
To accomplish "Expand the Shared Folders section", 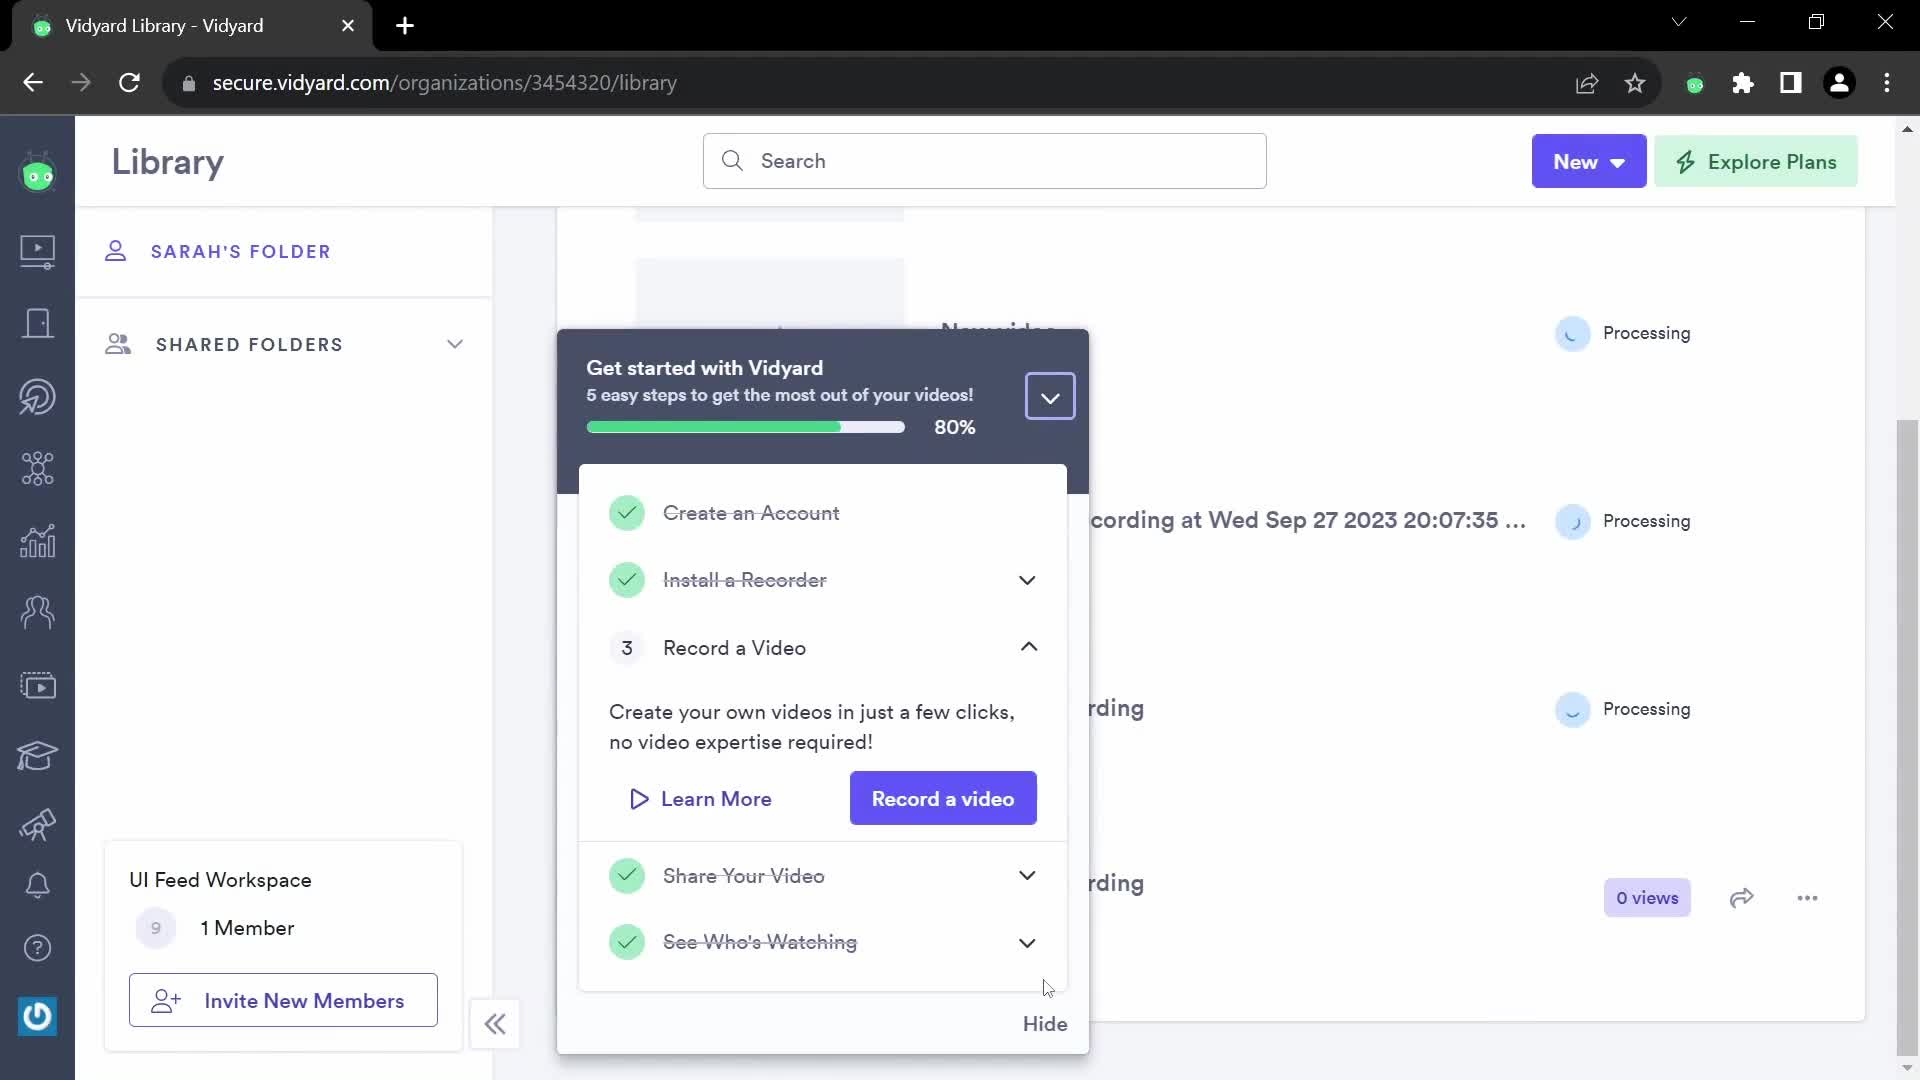I will (x=456, y=344).
